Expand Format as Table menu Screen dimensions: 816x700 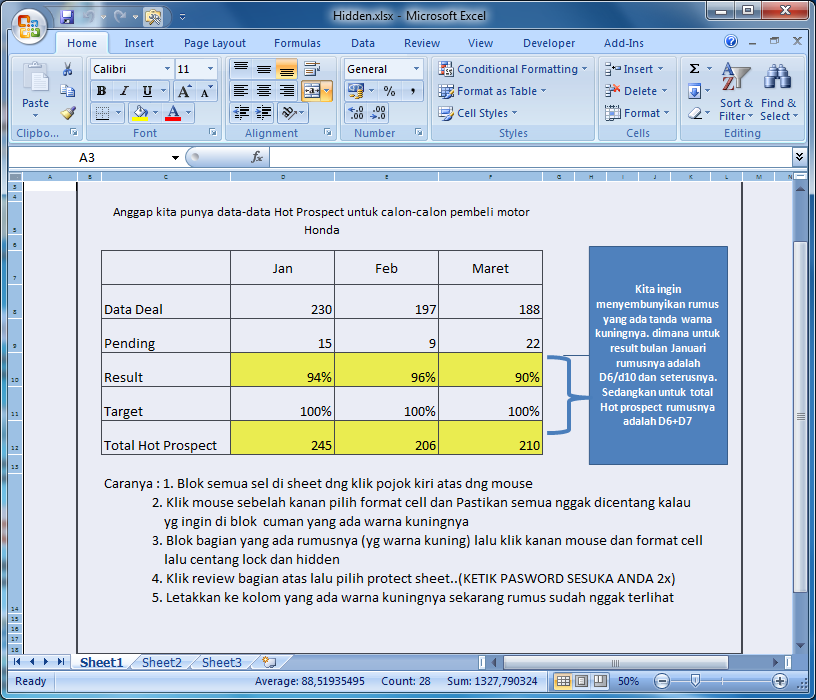pos(492,91)
